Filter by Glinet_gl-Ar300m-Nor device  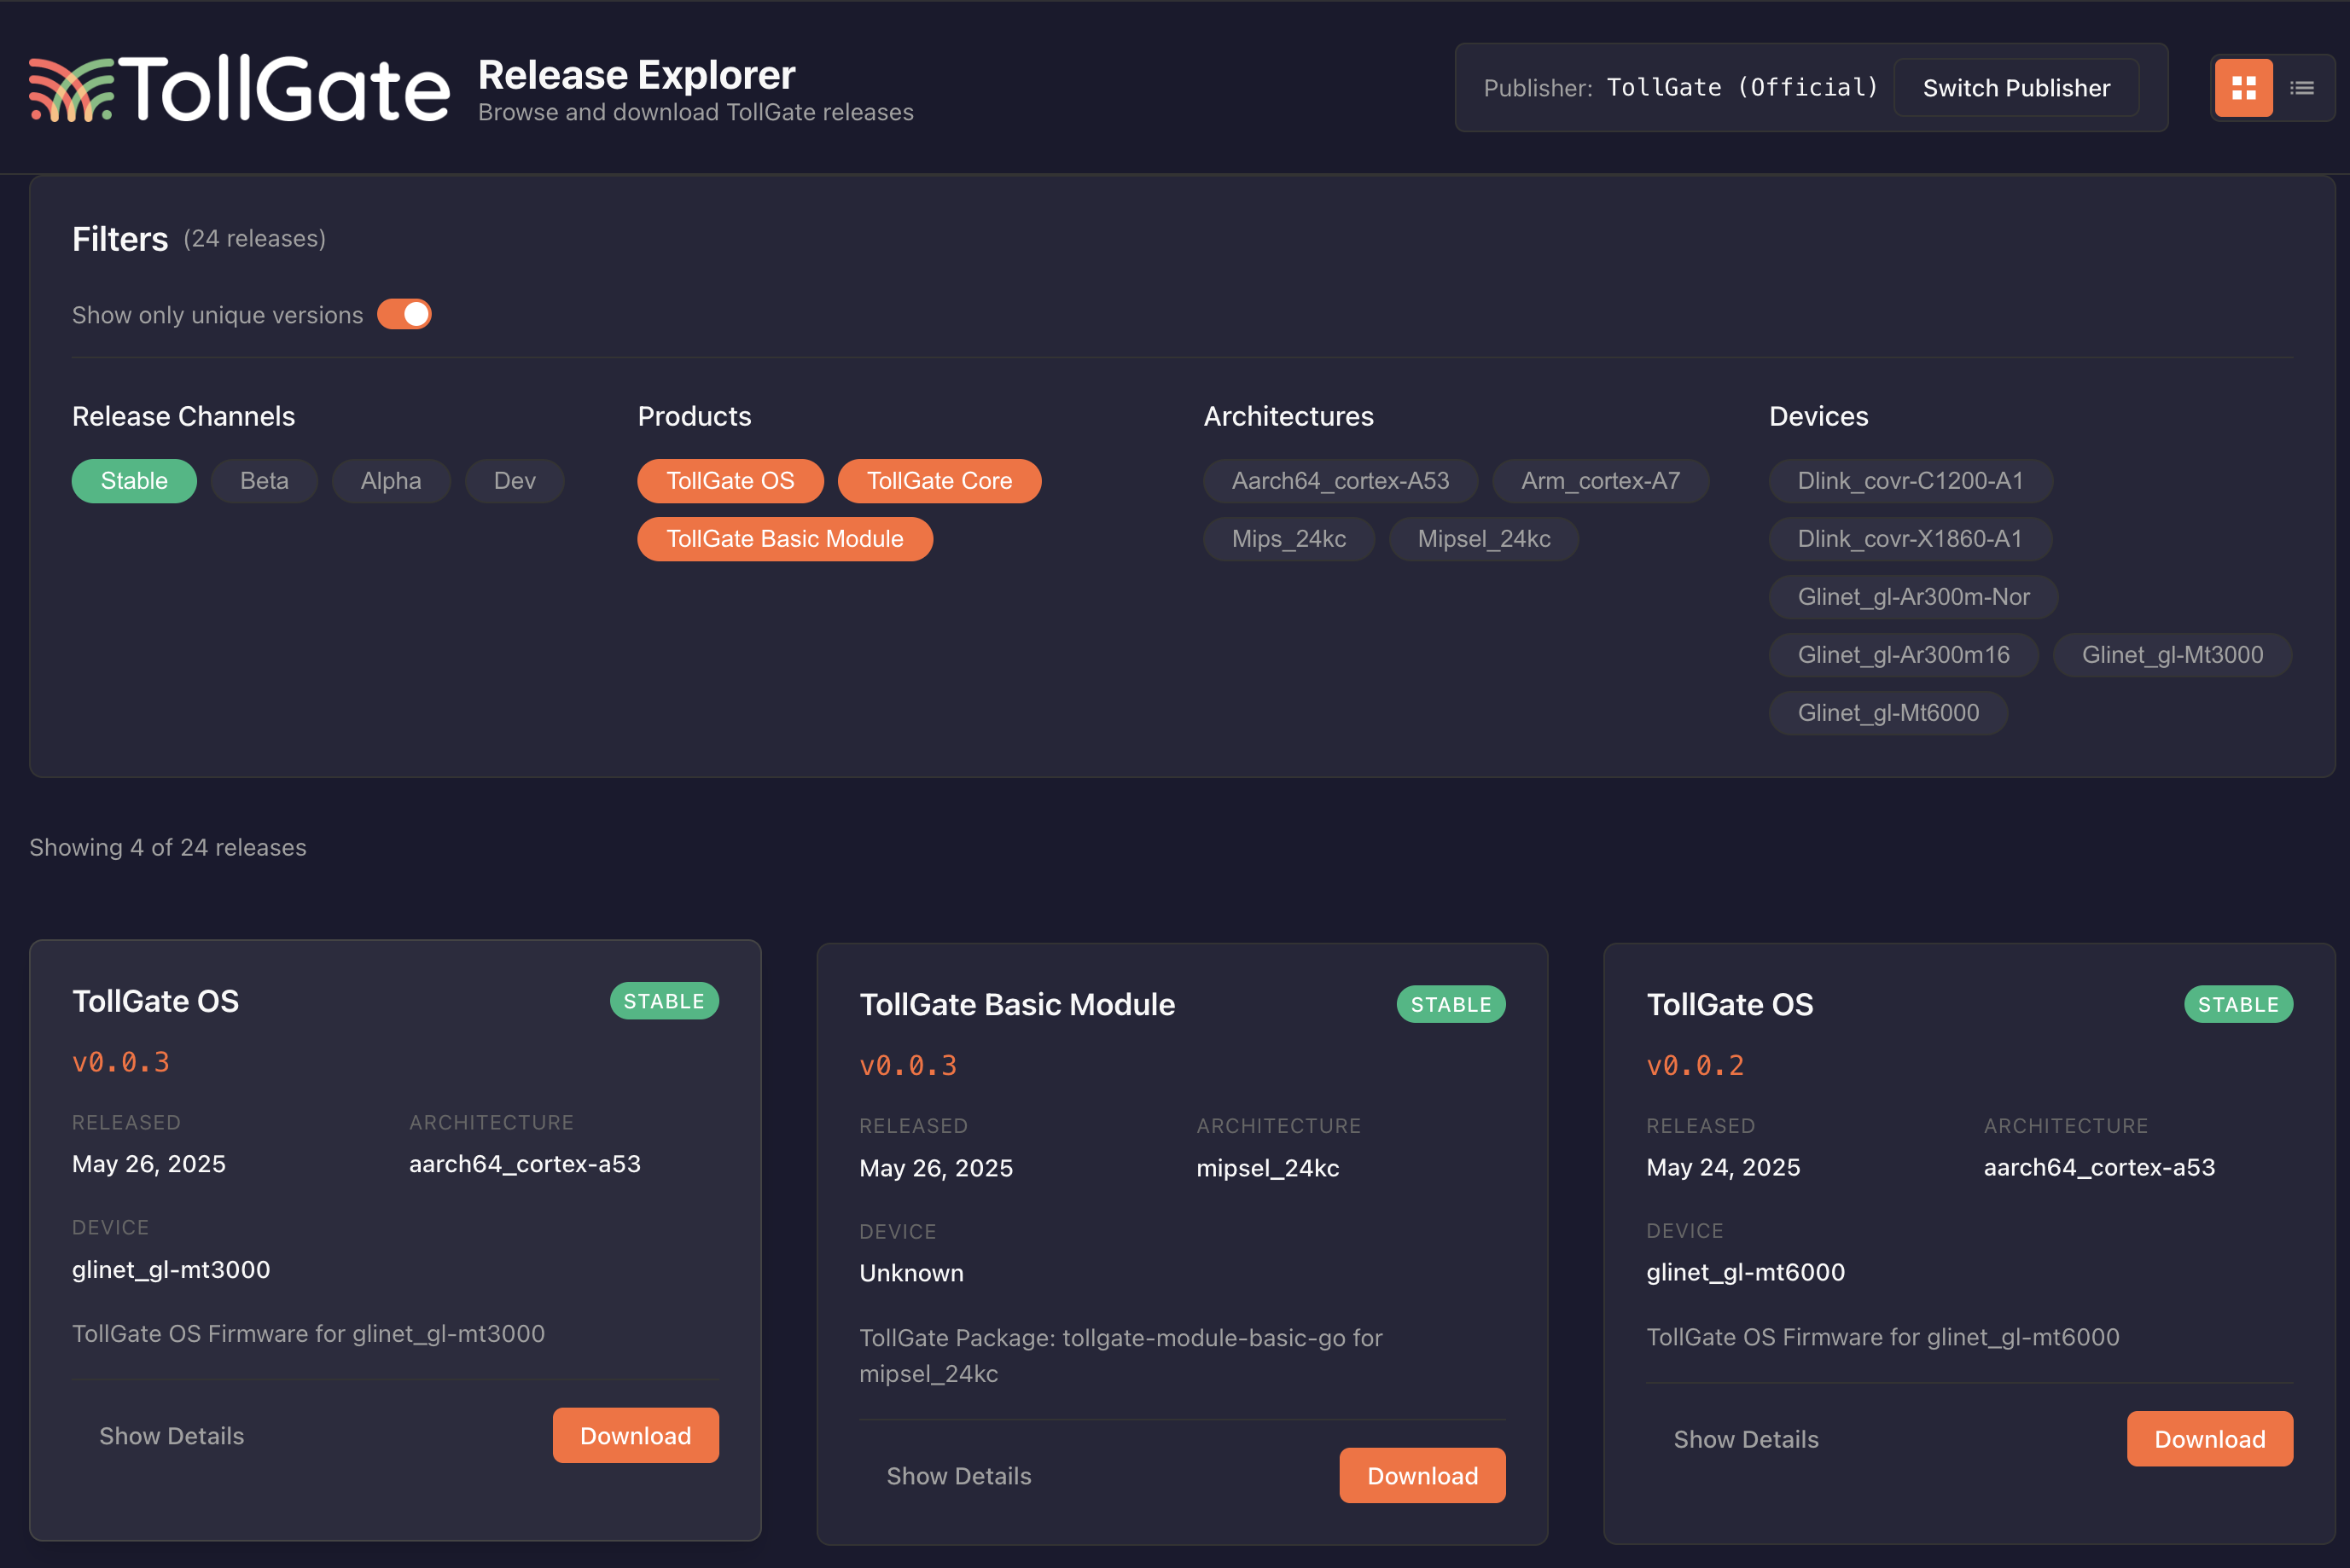click(1913, 597)
